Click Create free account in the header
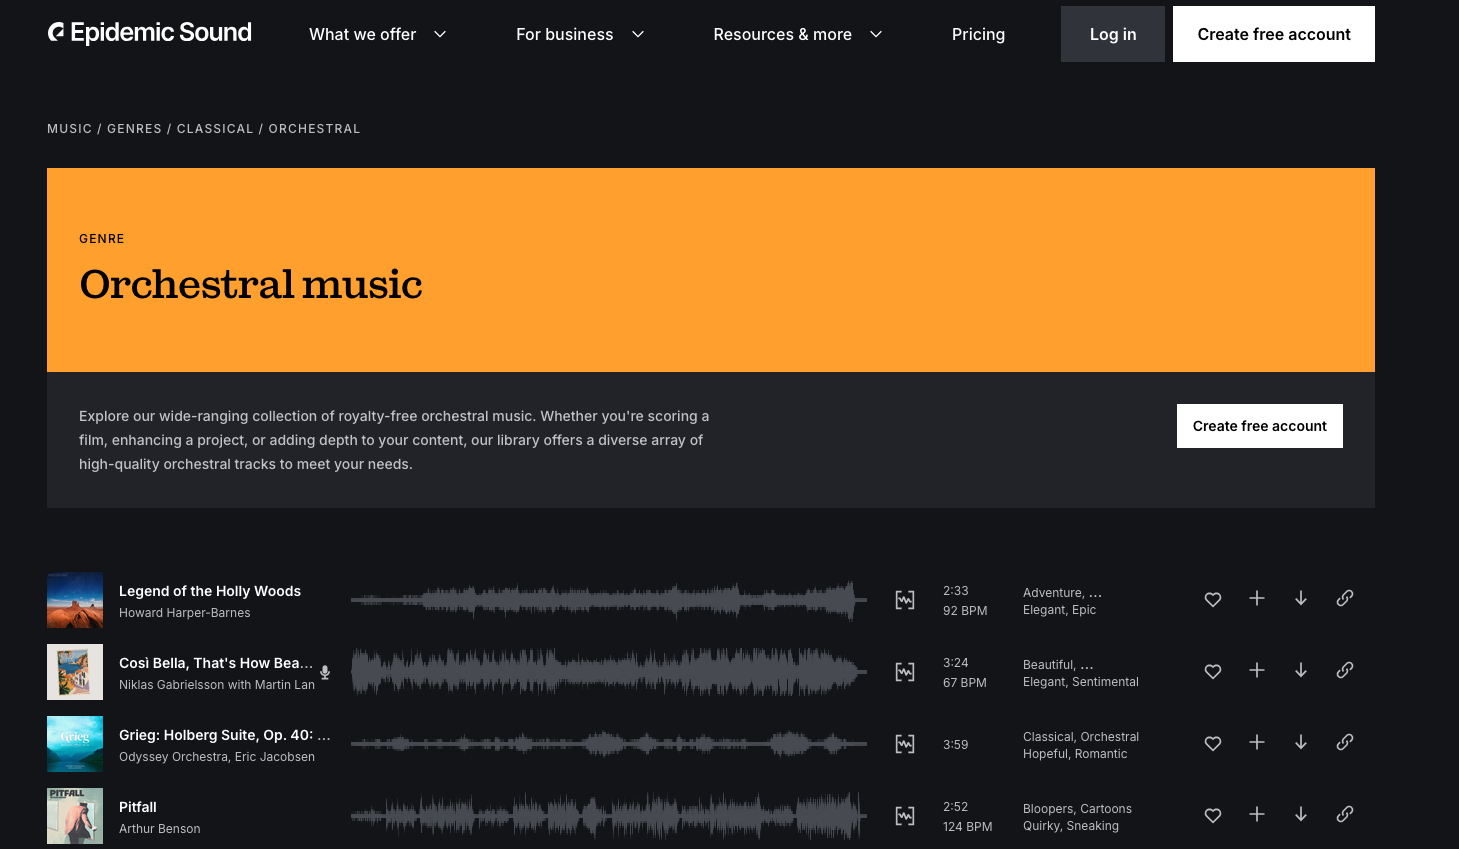This screenshot has height=849, width=1459. [1274, 34]
